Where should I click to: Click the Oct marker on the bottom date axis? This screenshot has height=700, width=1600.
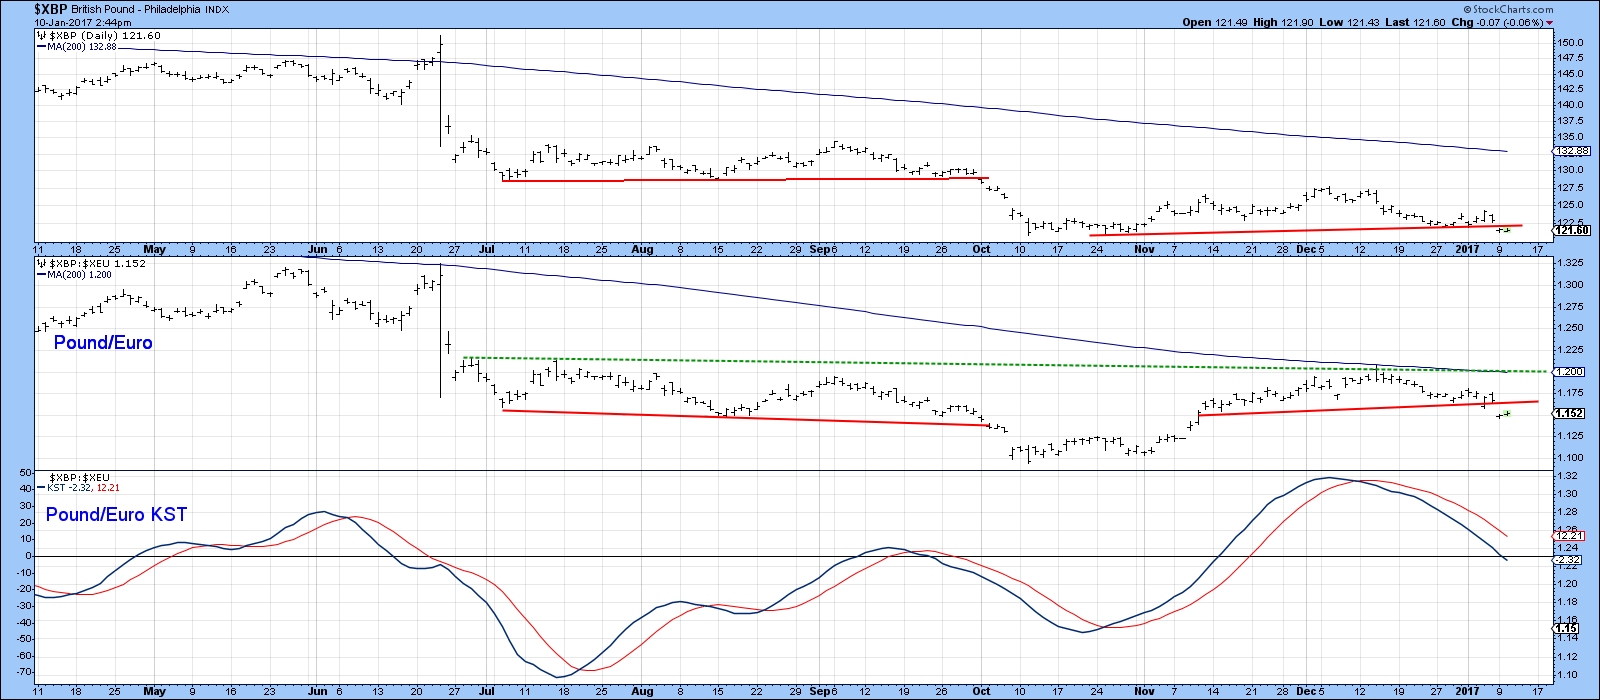pyautogui.click(x=981, y=691)
